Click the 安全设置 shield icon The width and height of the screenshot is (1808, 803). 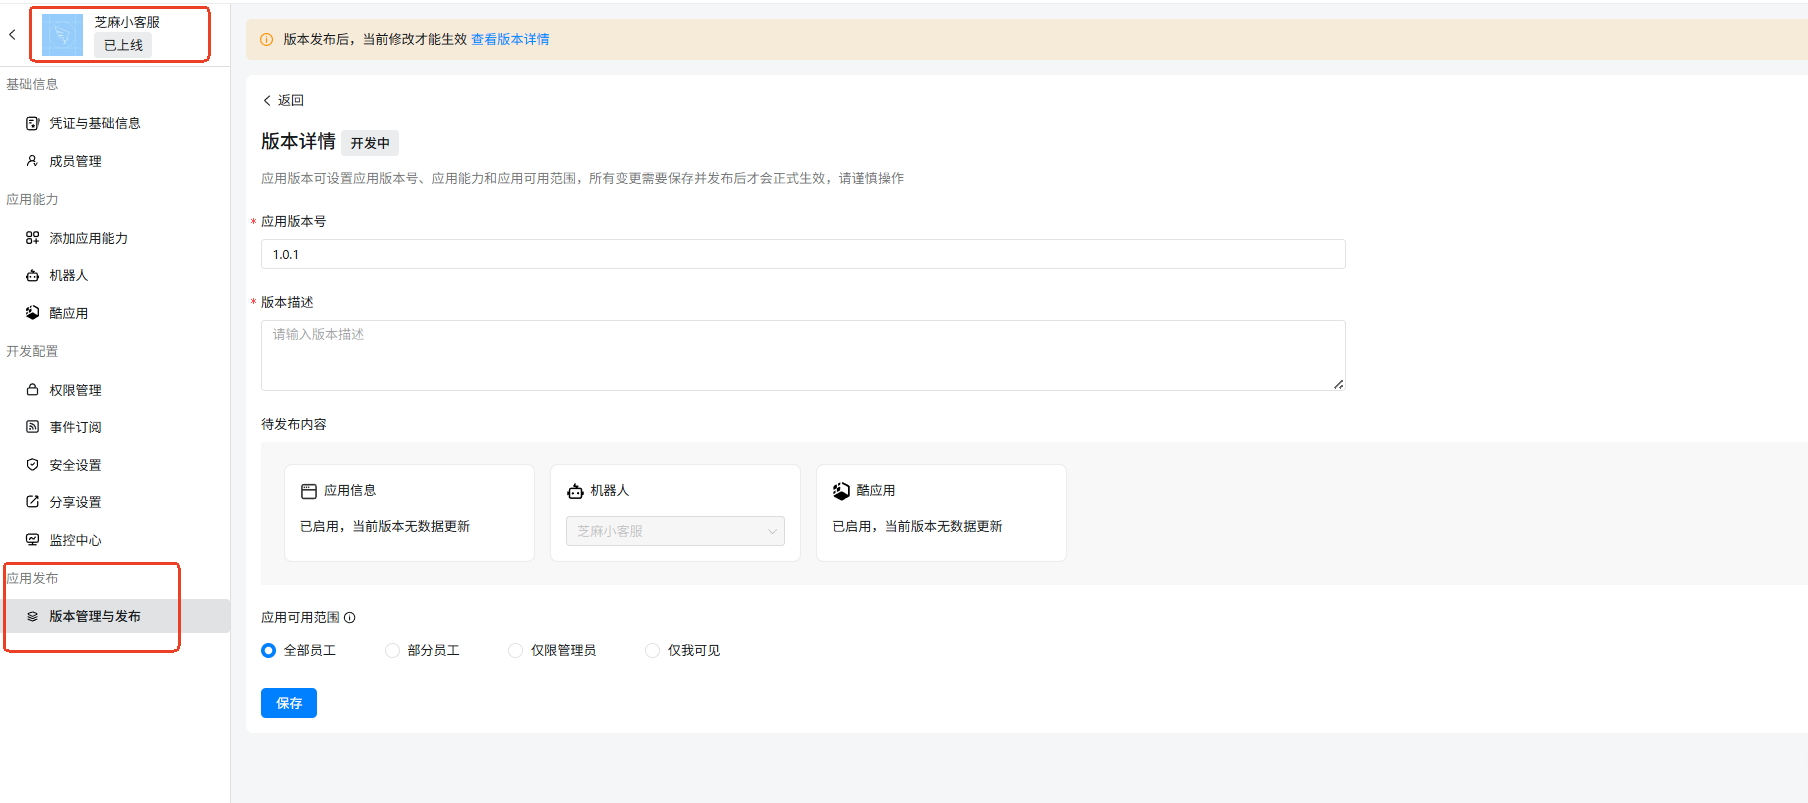tap(32, 465)
